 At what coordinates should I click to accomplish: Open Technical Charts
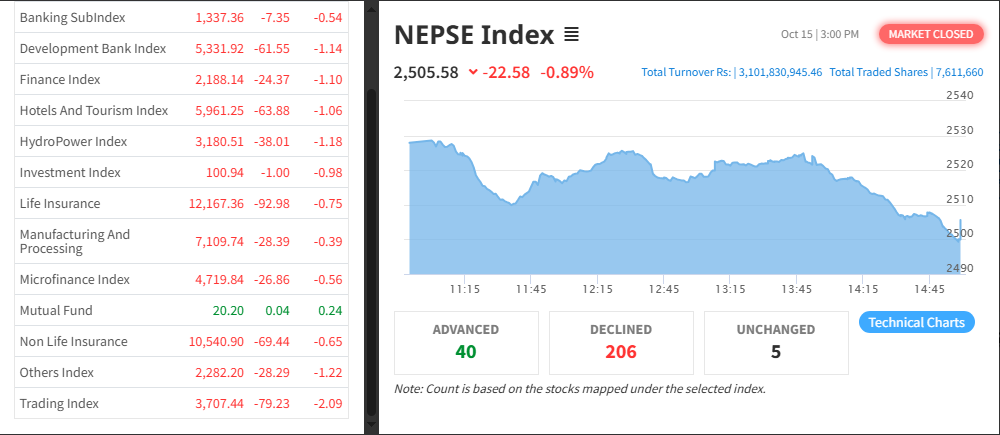coord(916,322)
